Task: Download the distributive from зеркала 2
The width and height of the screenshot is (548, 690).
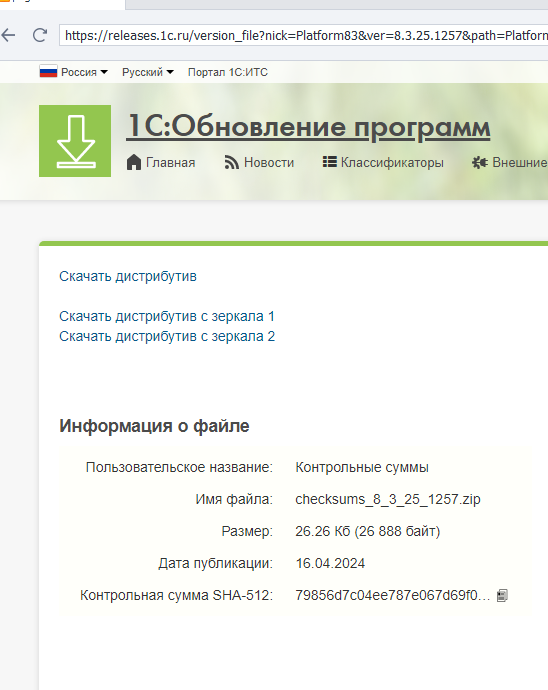Action: pyautogui.click(x=167, y=337)
